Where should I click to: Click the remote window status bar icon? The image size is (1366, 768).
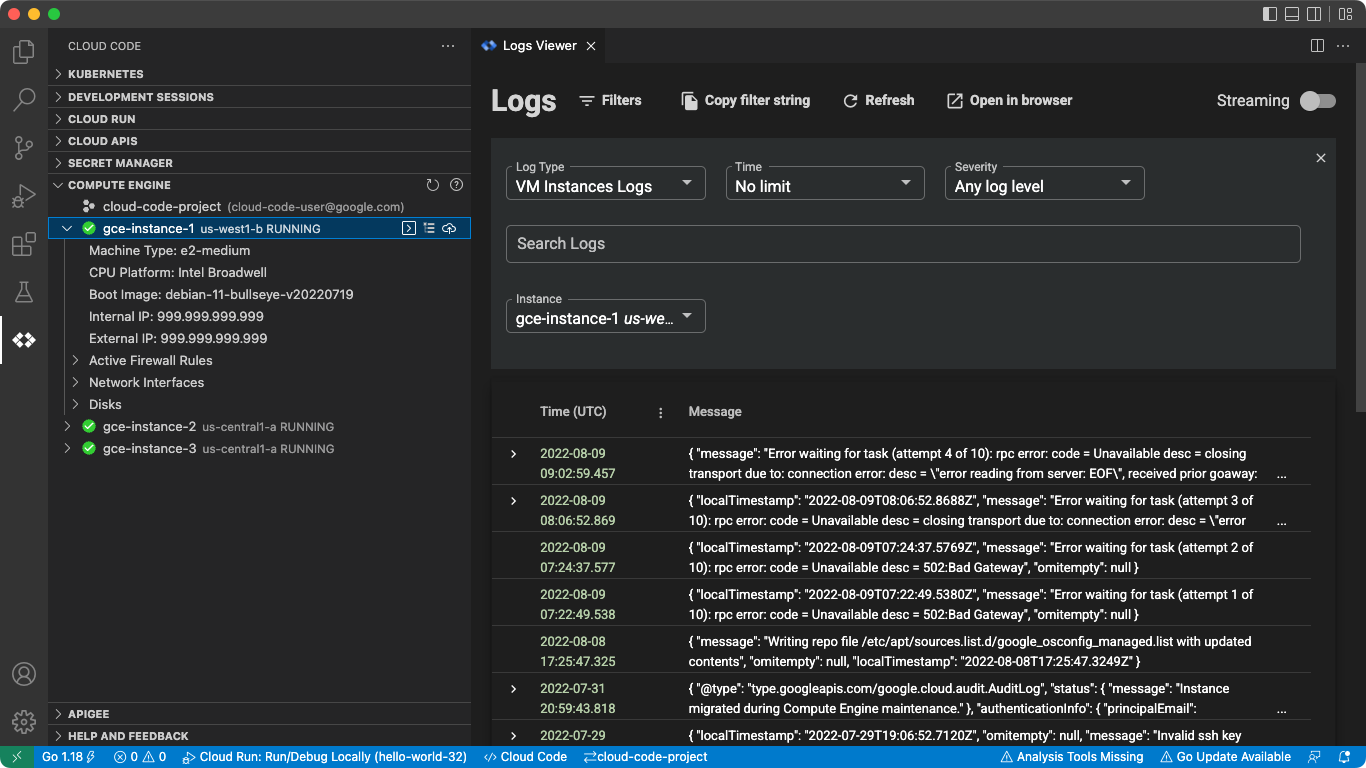(x=17, y=757)
